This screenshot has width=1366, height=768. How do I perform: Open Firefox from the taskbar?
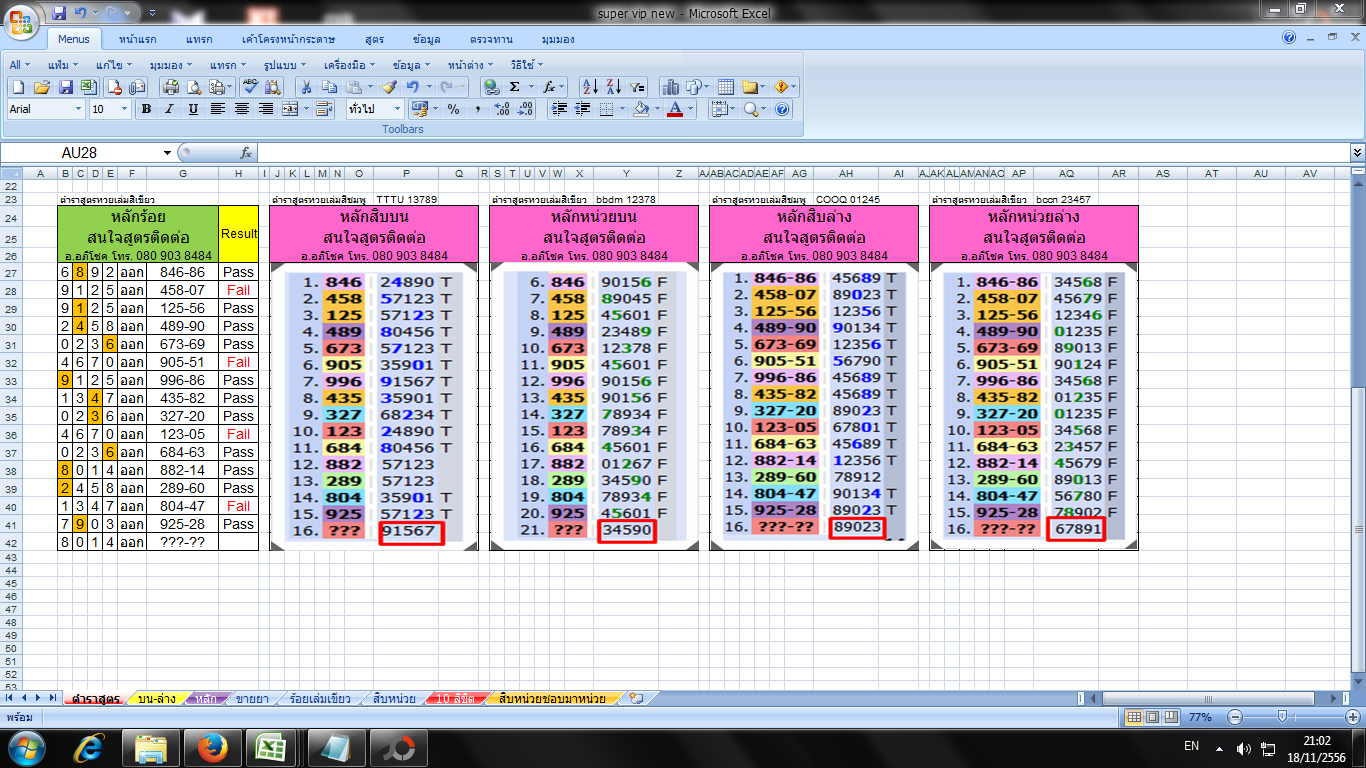(x=213, y=747)
